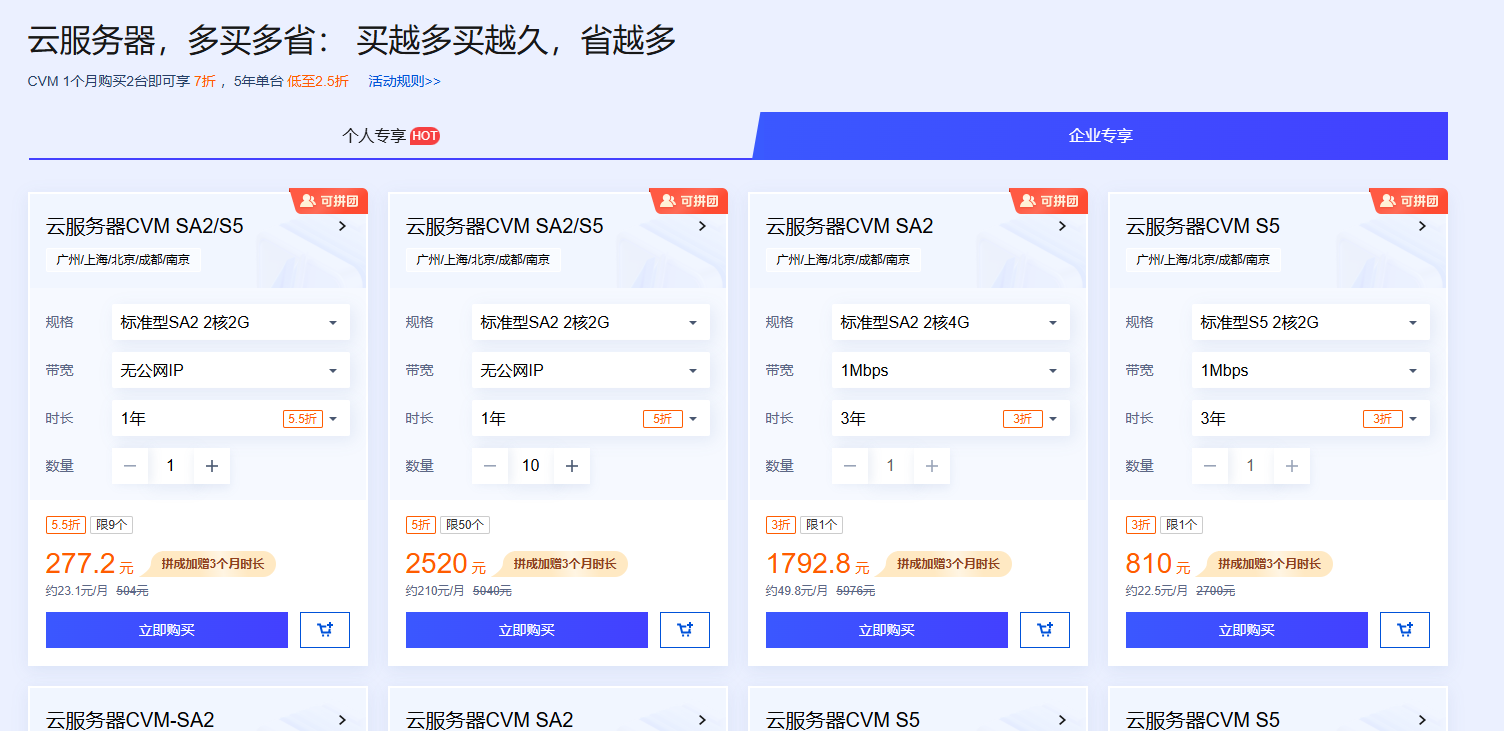Click 云服务器CVM SA2/S5 title on 2520元 card
1504x731 pixels.
[505, 226]
